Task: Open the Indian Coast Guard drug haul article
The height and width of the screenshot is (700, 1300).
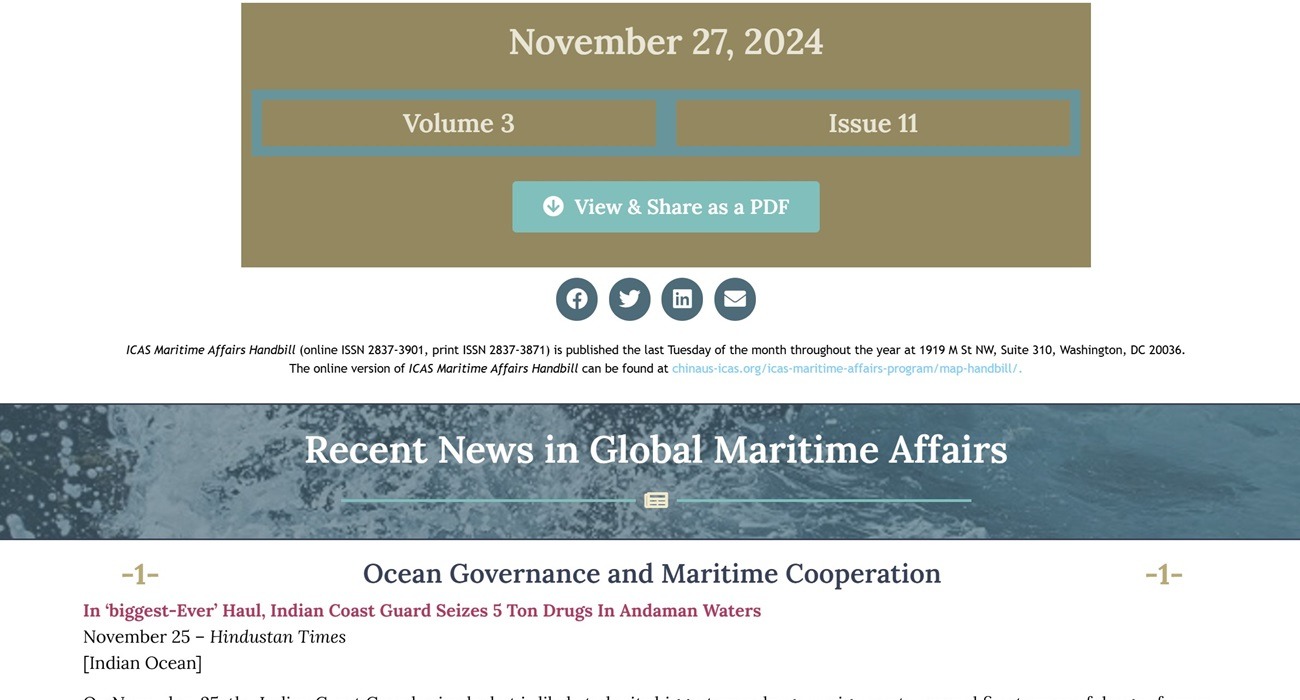Action: click(422, 611)
